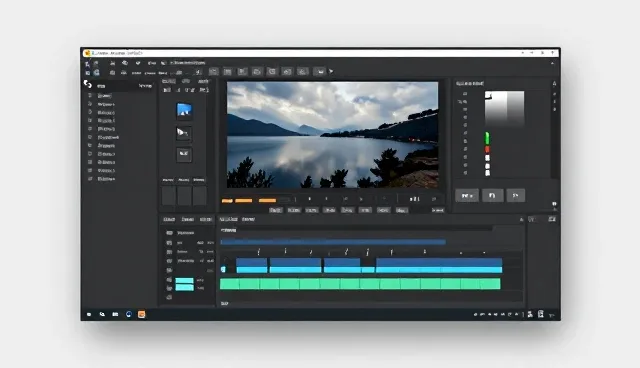Click the small cyan marker at timeline start

[x=223, y=269]
